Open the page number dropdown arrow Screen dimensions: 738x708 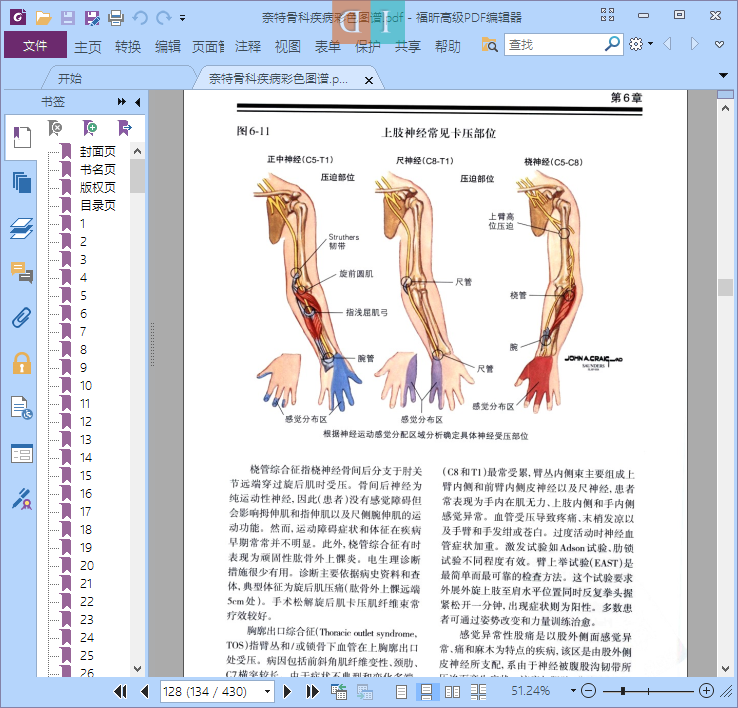coord(267,692)
